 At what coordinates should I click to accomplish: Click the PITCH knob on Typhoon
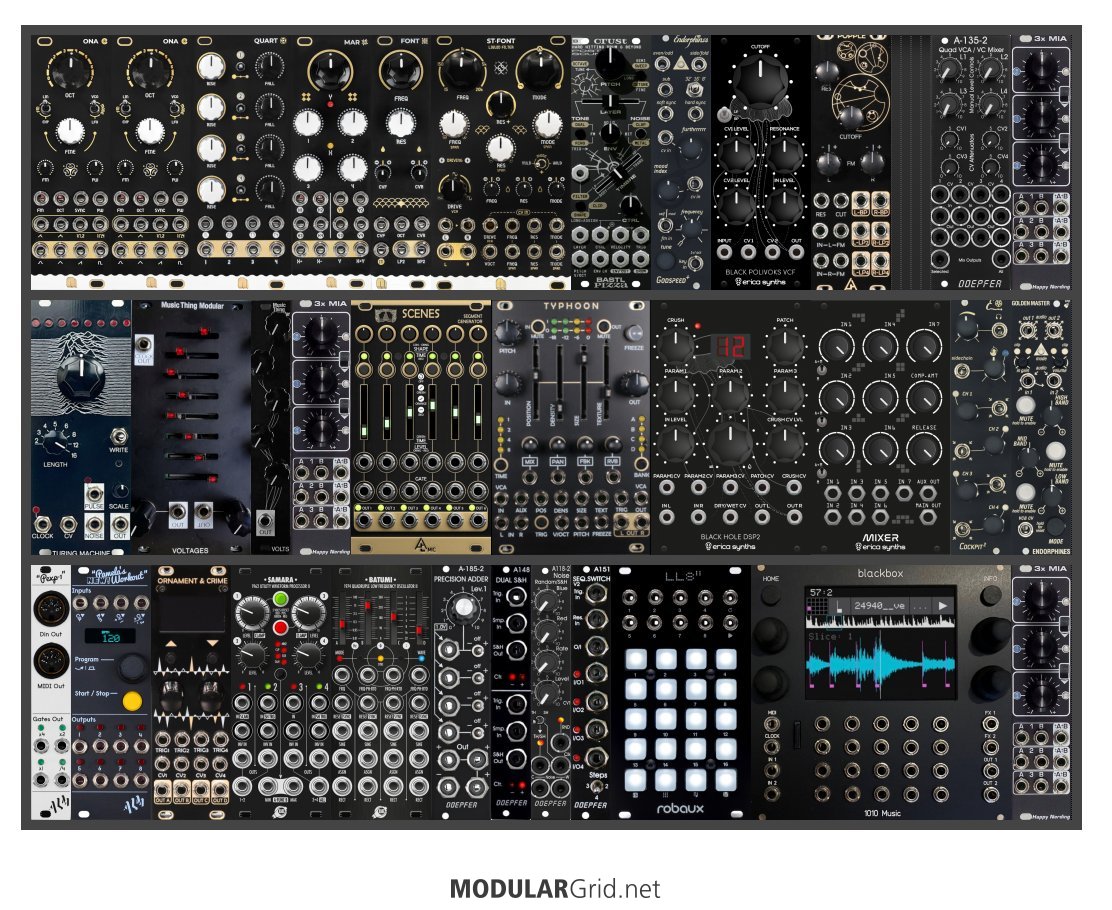pos(508,332)
